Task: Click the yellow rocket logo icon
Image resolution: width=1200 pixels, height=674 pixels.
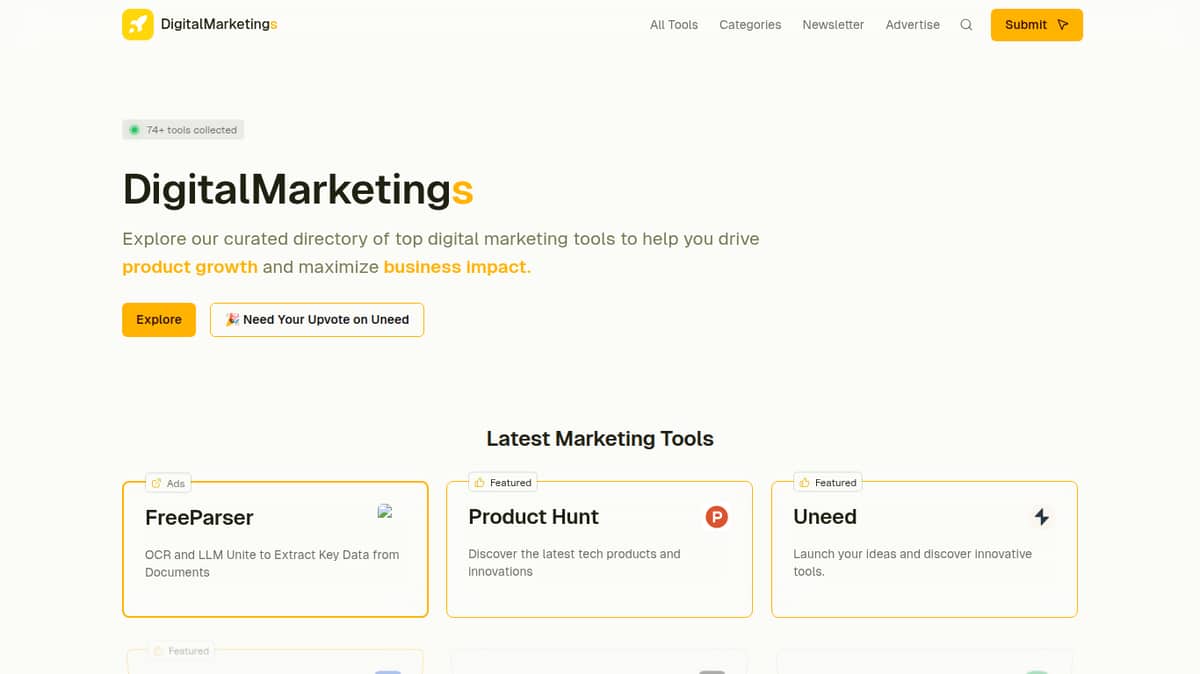Action: coord(138,25)
